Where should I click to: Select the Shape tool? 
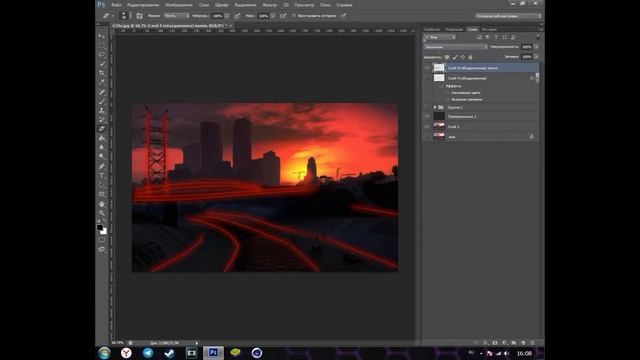[x=102, y=194]
